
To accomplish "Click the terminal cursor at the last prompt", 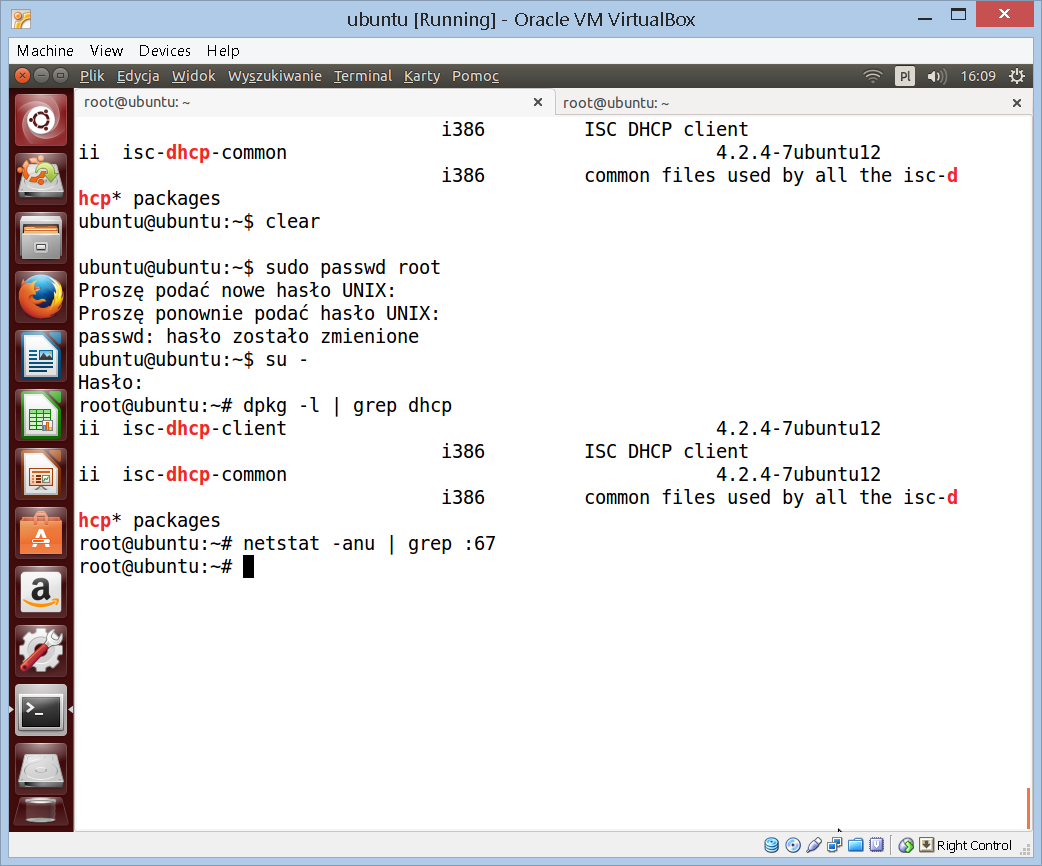I will pyautogui.click(x=249, y=567).
